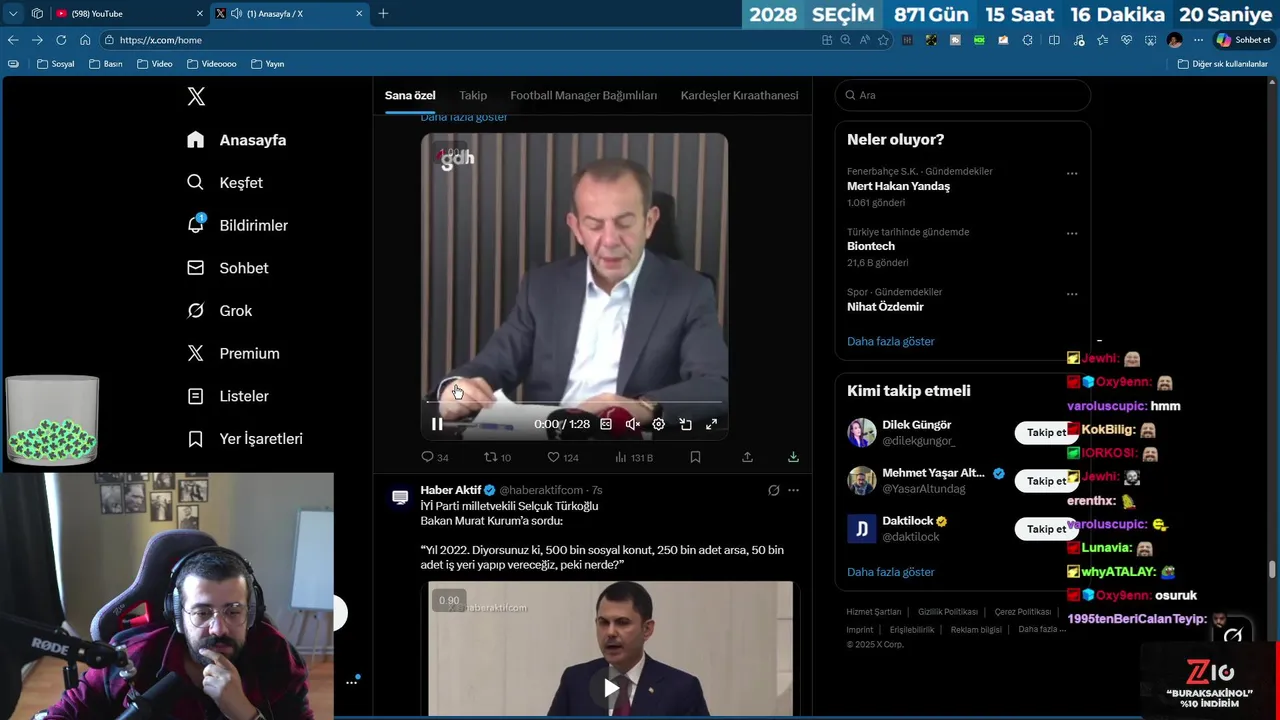Show more under Kimi takip etmeli

coord(890,572)
